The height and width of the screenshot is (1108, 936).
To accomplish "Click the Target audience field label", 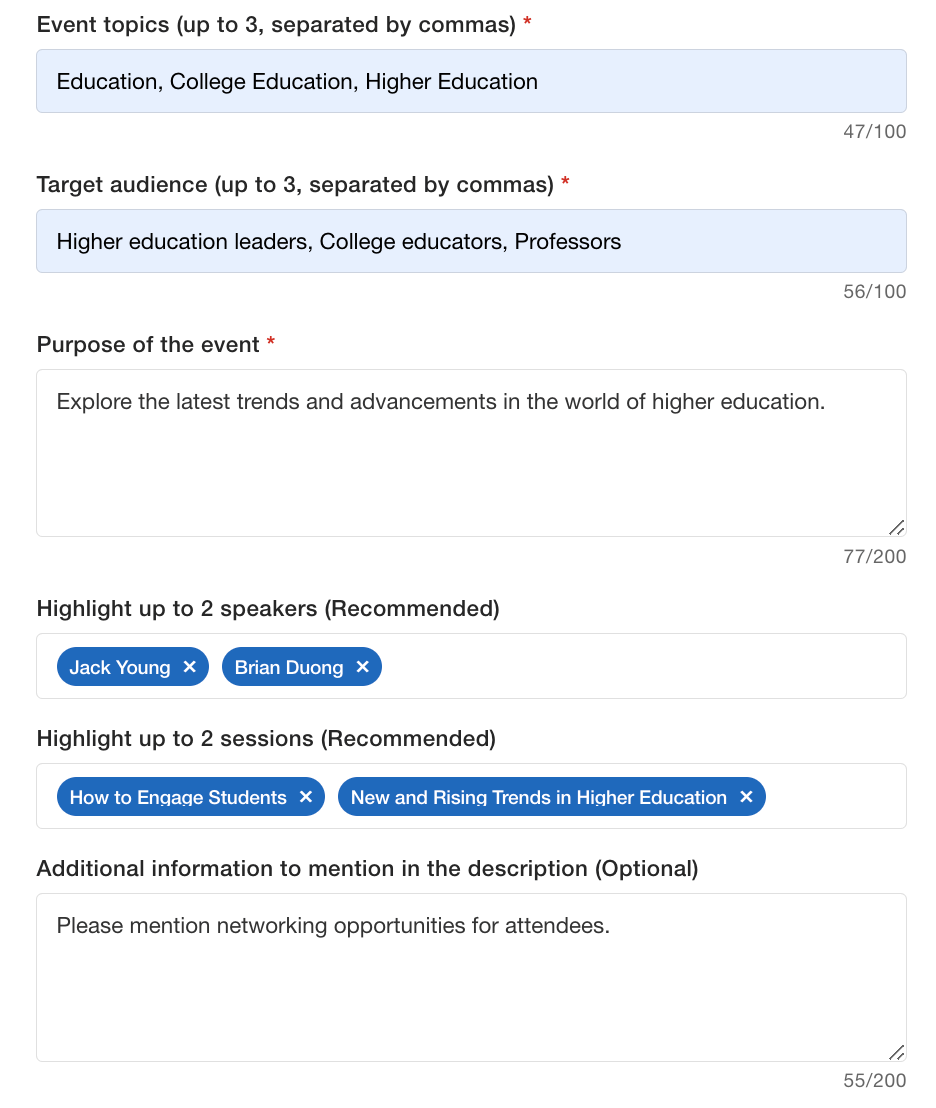I will (295, 185).
